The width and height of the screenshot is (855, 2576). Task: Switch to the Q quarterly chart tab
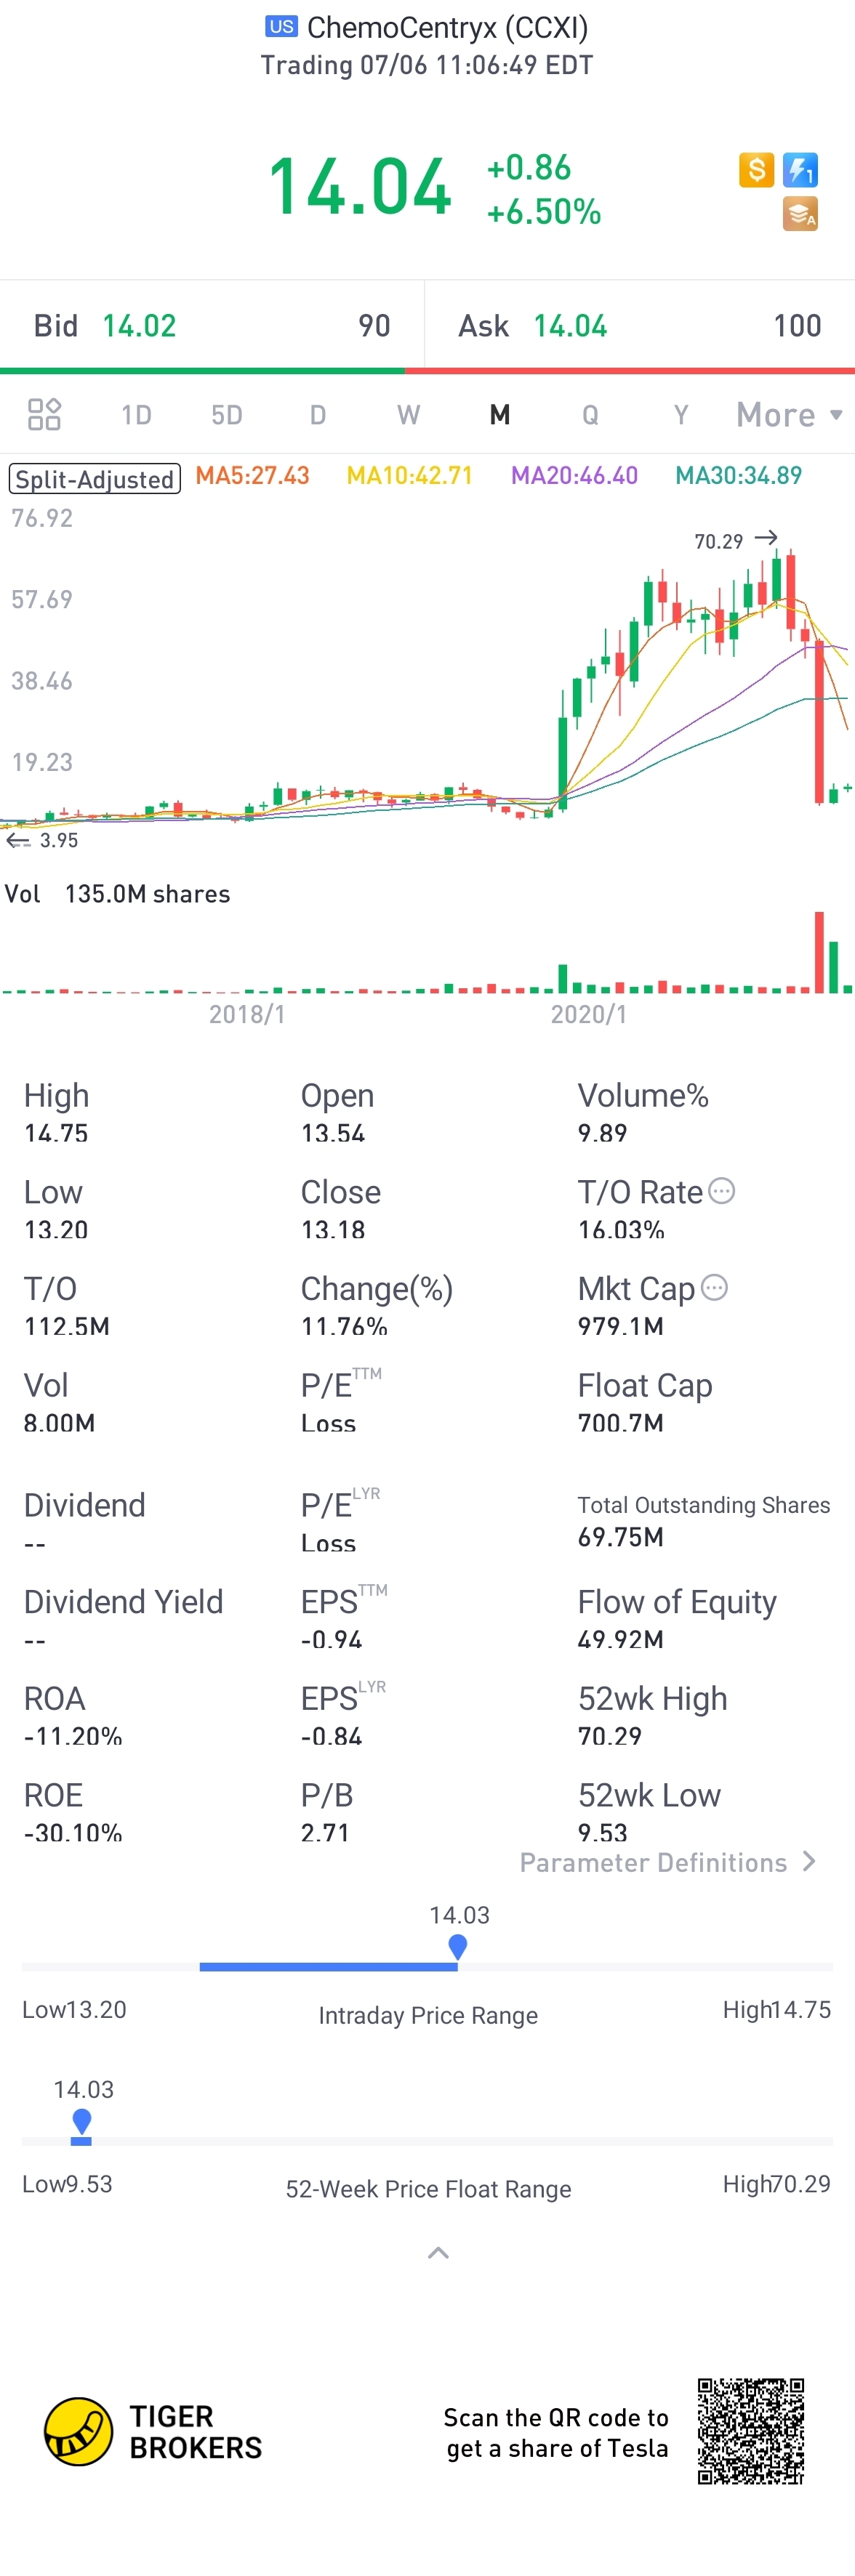(590, 414)
